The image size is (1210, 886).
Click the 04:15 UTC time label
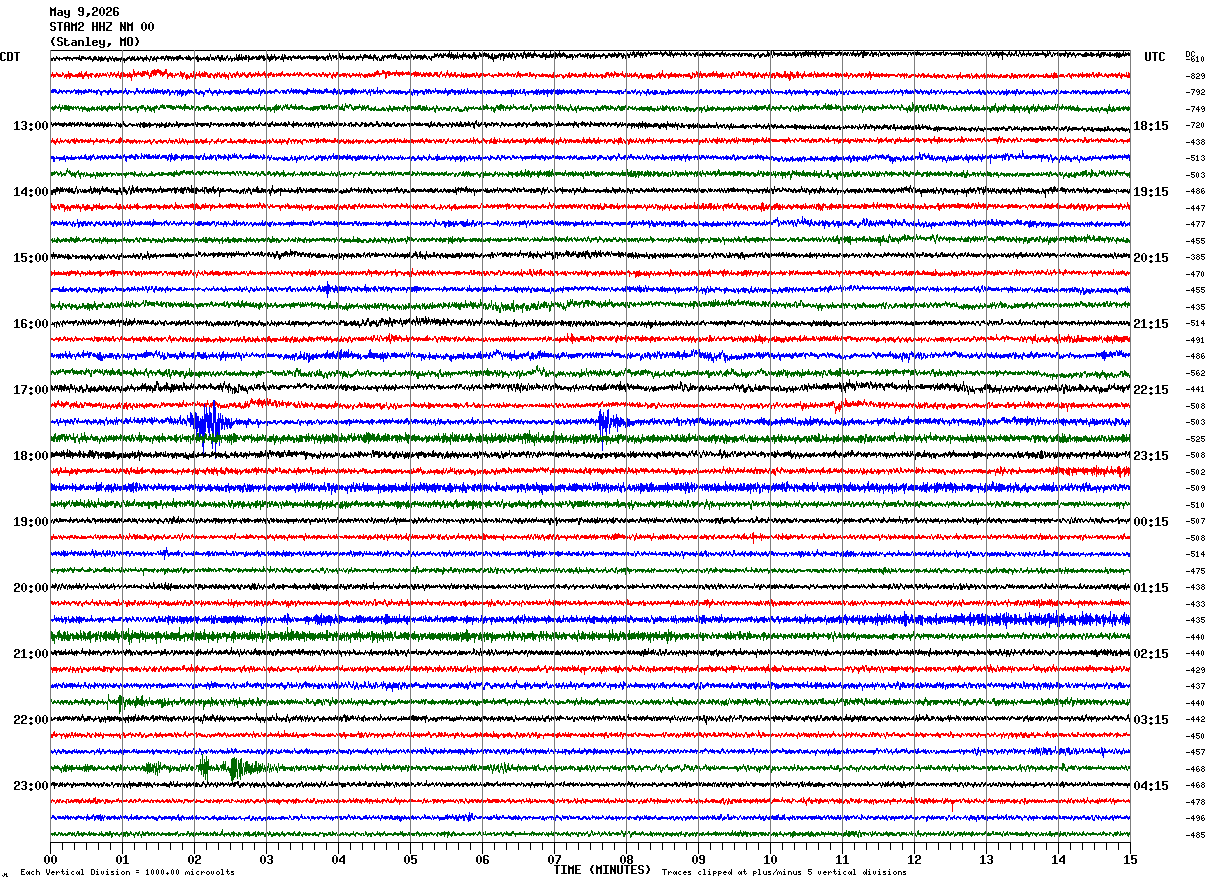click(1151, 785)
